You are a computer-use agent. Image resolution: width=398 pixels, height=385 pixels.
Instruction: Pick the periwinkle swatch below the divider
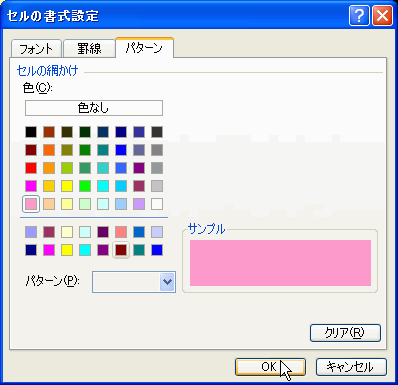click(31, 232)
